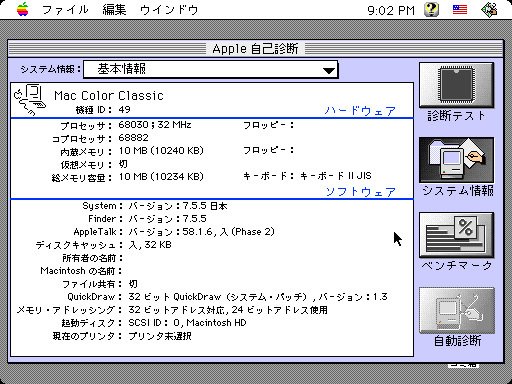Click the keyboard value キーボード II JIS
512x384 pixels.
pos(335,176)
